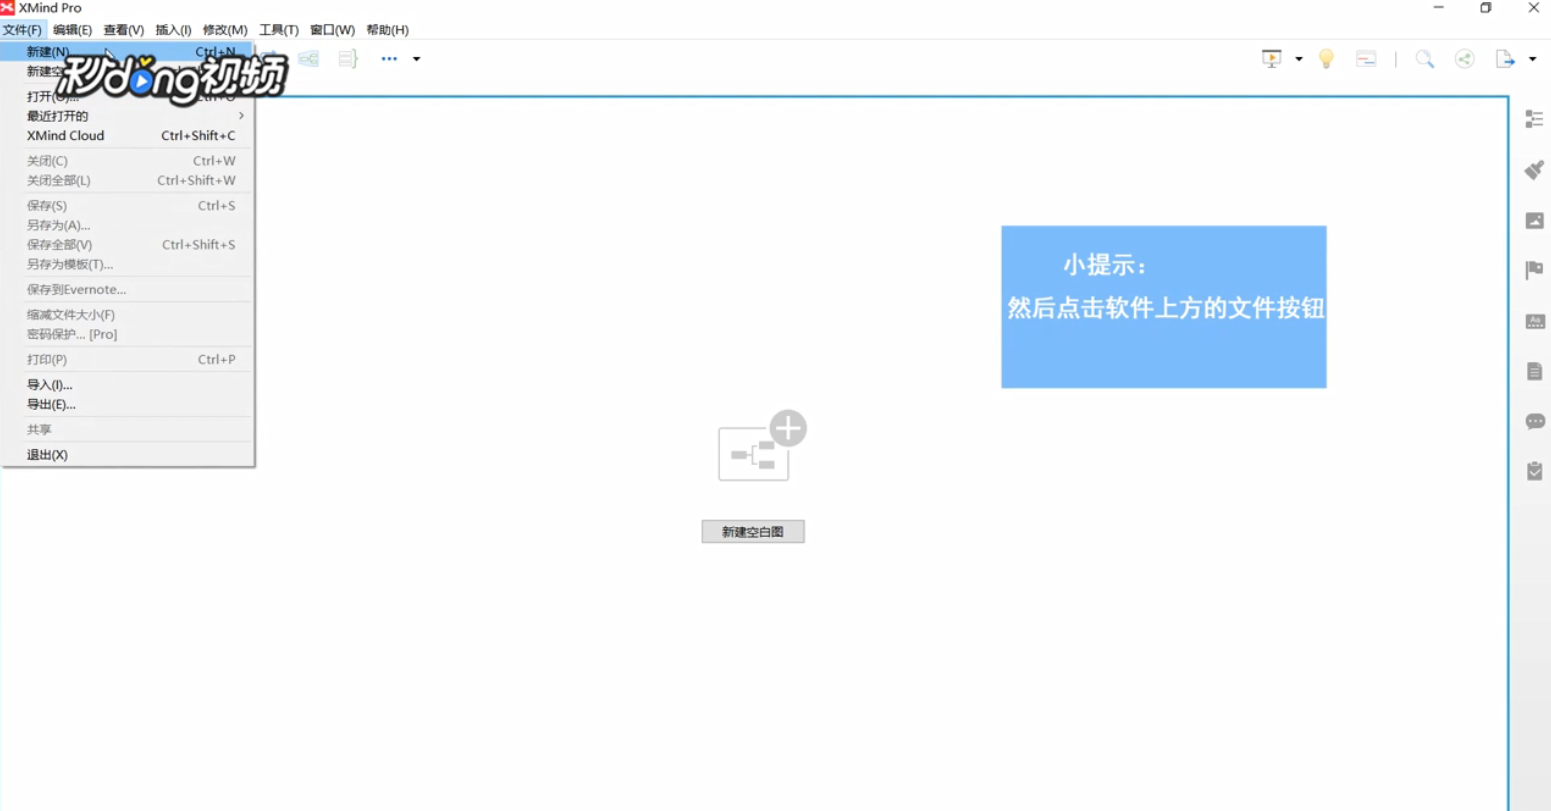Open the notes page icon in sidebar

(1534, 371)
